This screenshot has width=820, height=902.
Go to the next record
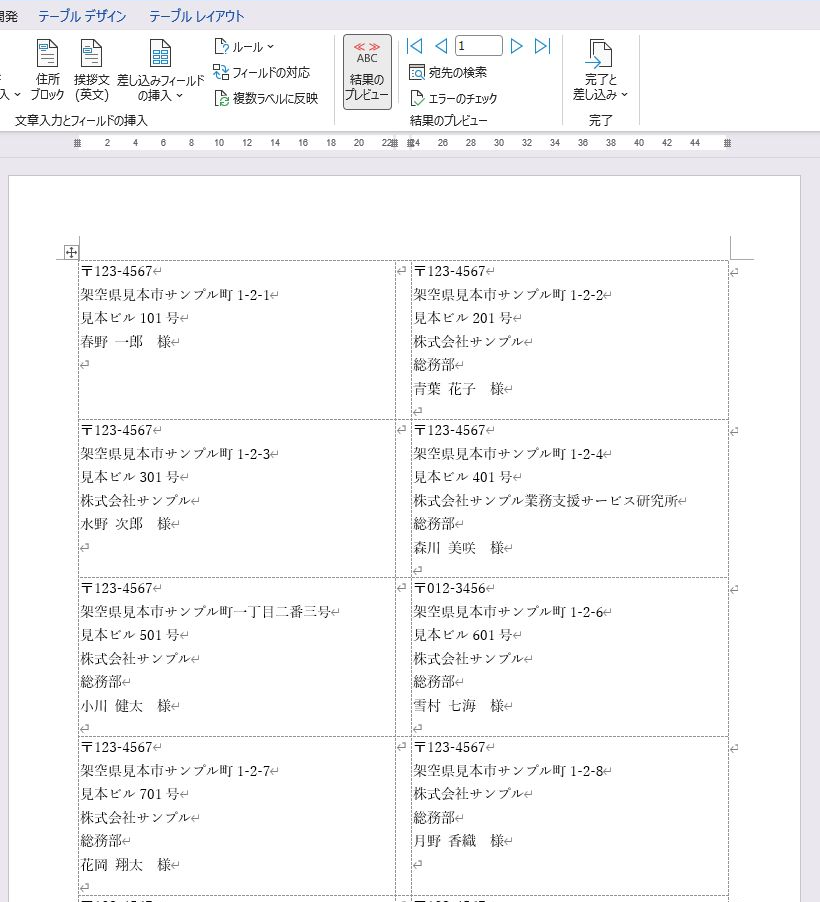[516, 46]
